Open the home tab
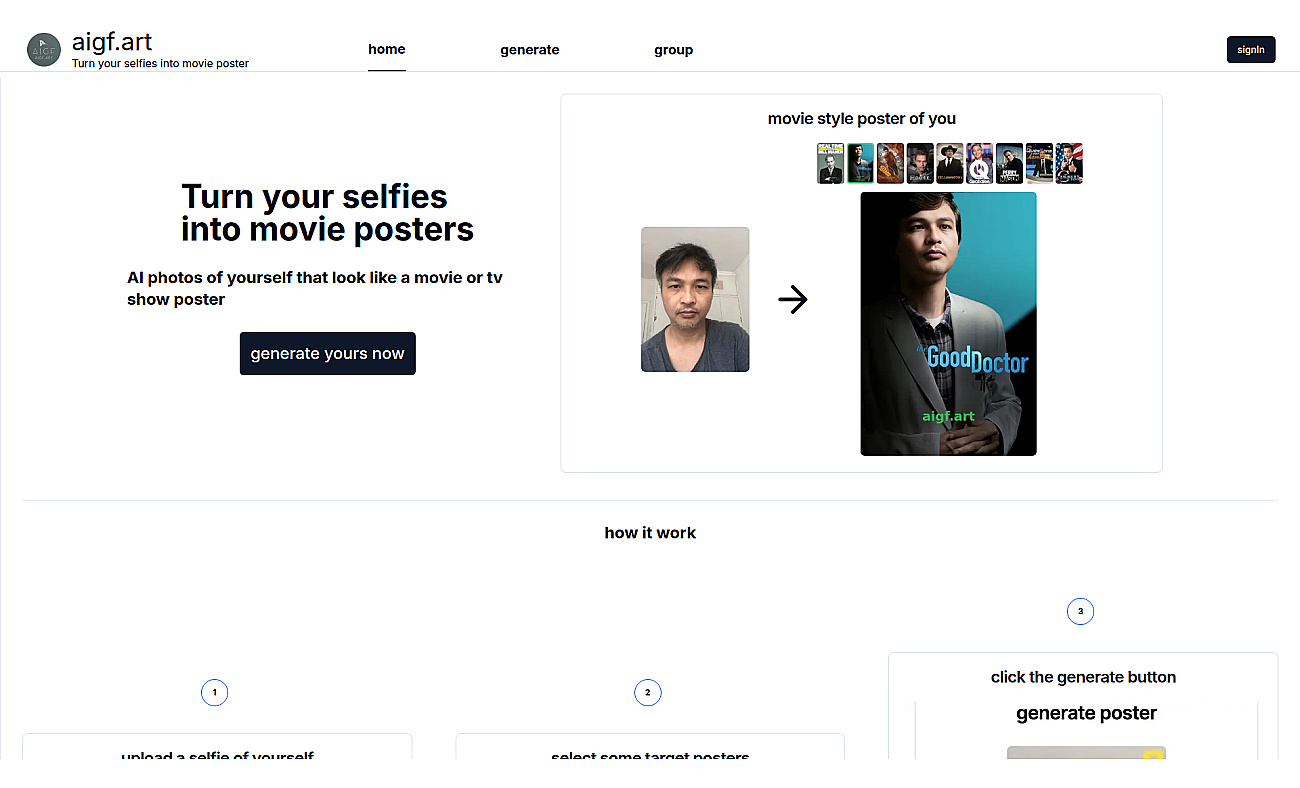This screenshot has width=1300, height=788. click(387, 49)
